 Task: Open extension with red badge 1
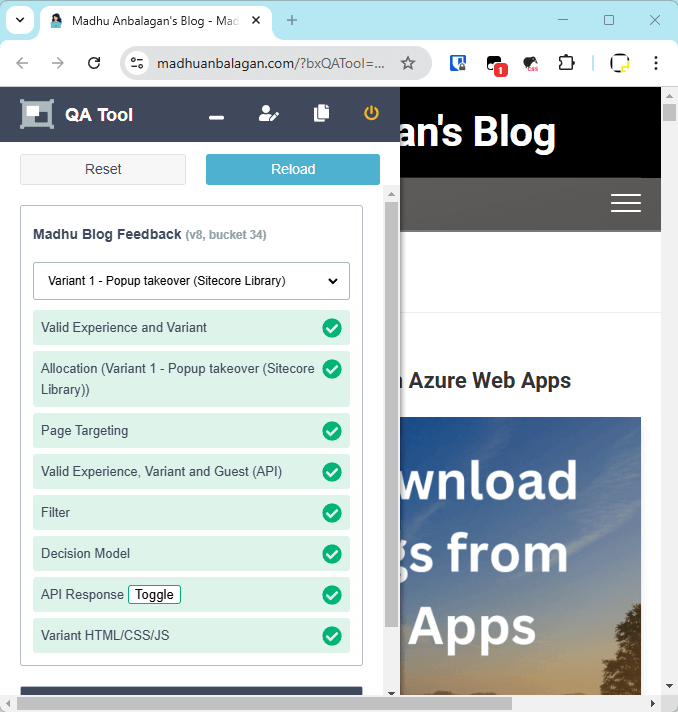pos(495,64)
